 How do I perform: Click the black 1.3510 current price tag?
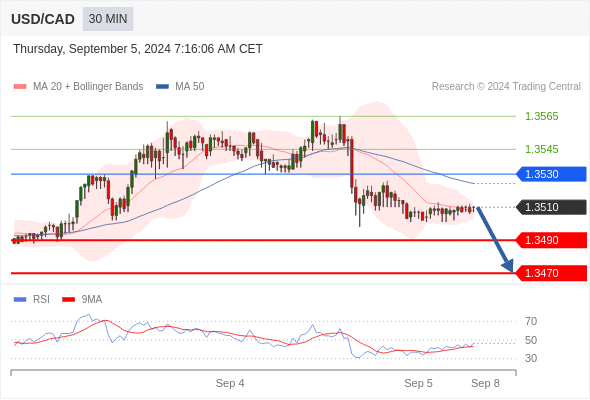click(x=551, y=207)
